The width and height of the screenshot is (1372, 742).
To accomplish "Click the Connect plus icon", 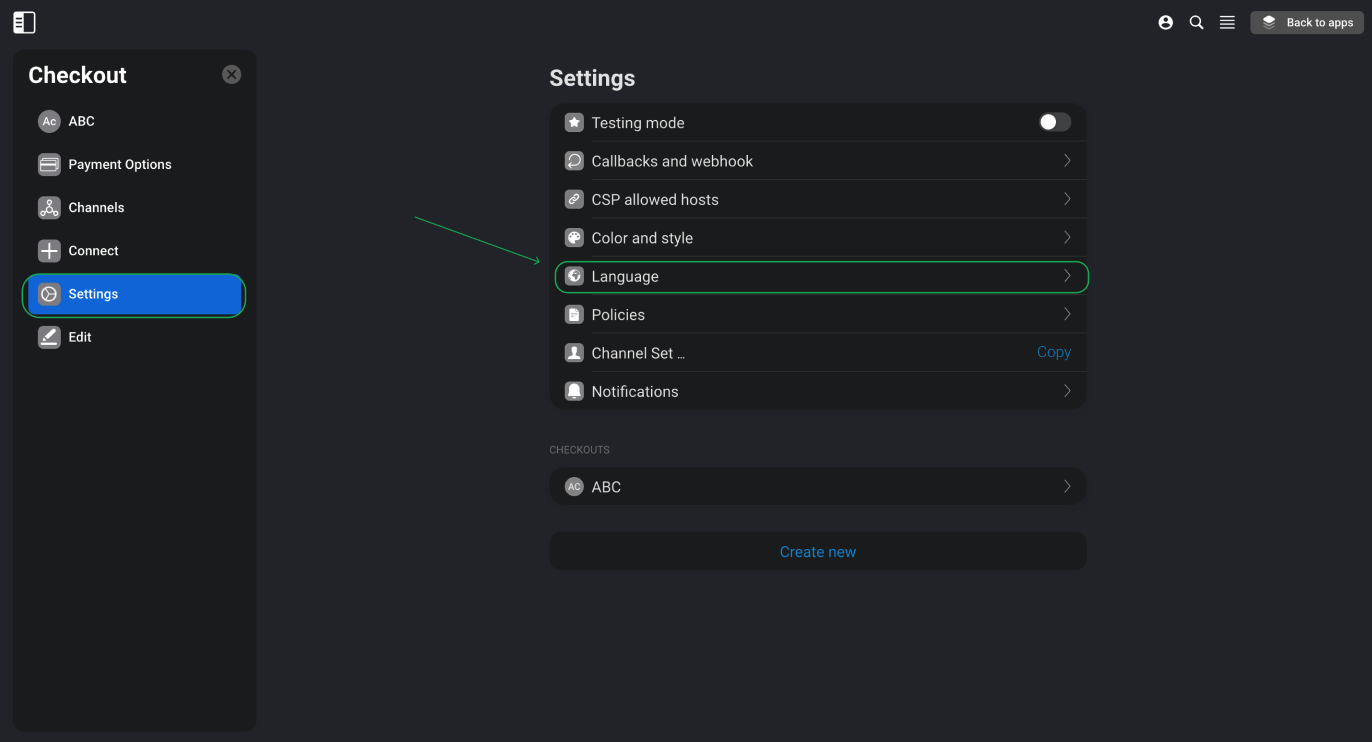I will [x=49, y=251].
